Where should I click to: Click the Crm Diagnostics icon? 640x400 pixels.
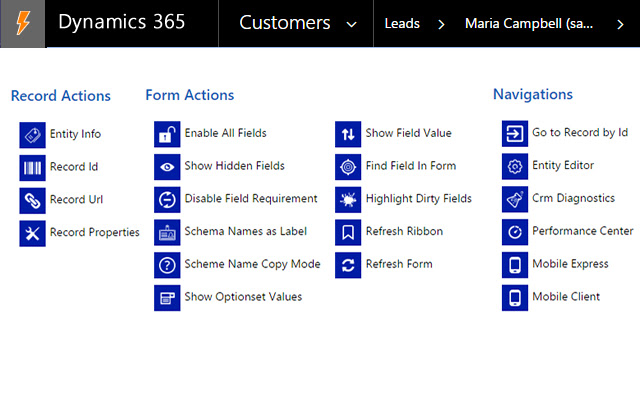[515, 198]
